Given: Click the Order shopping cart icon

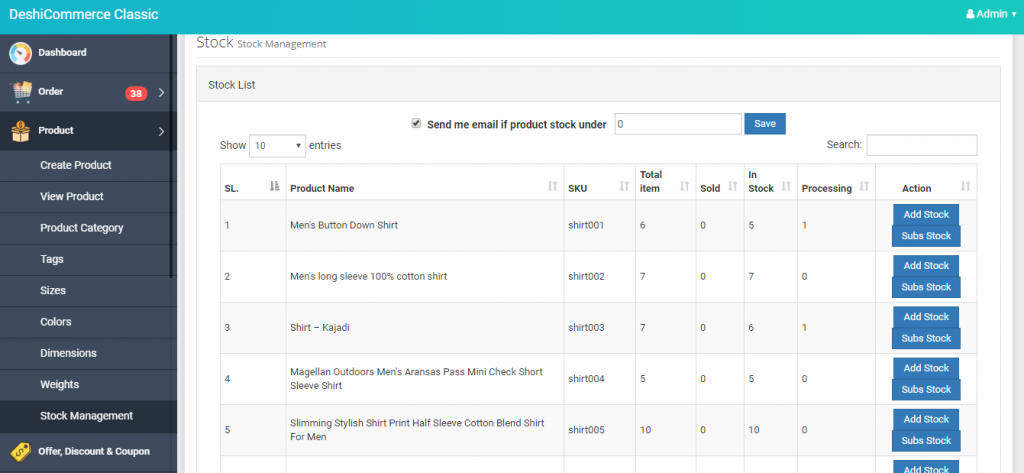Looking at the screenshot, I should pos(21,92).
